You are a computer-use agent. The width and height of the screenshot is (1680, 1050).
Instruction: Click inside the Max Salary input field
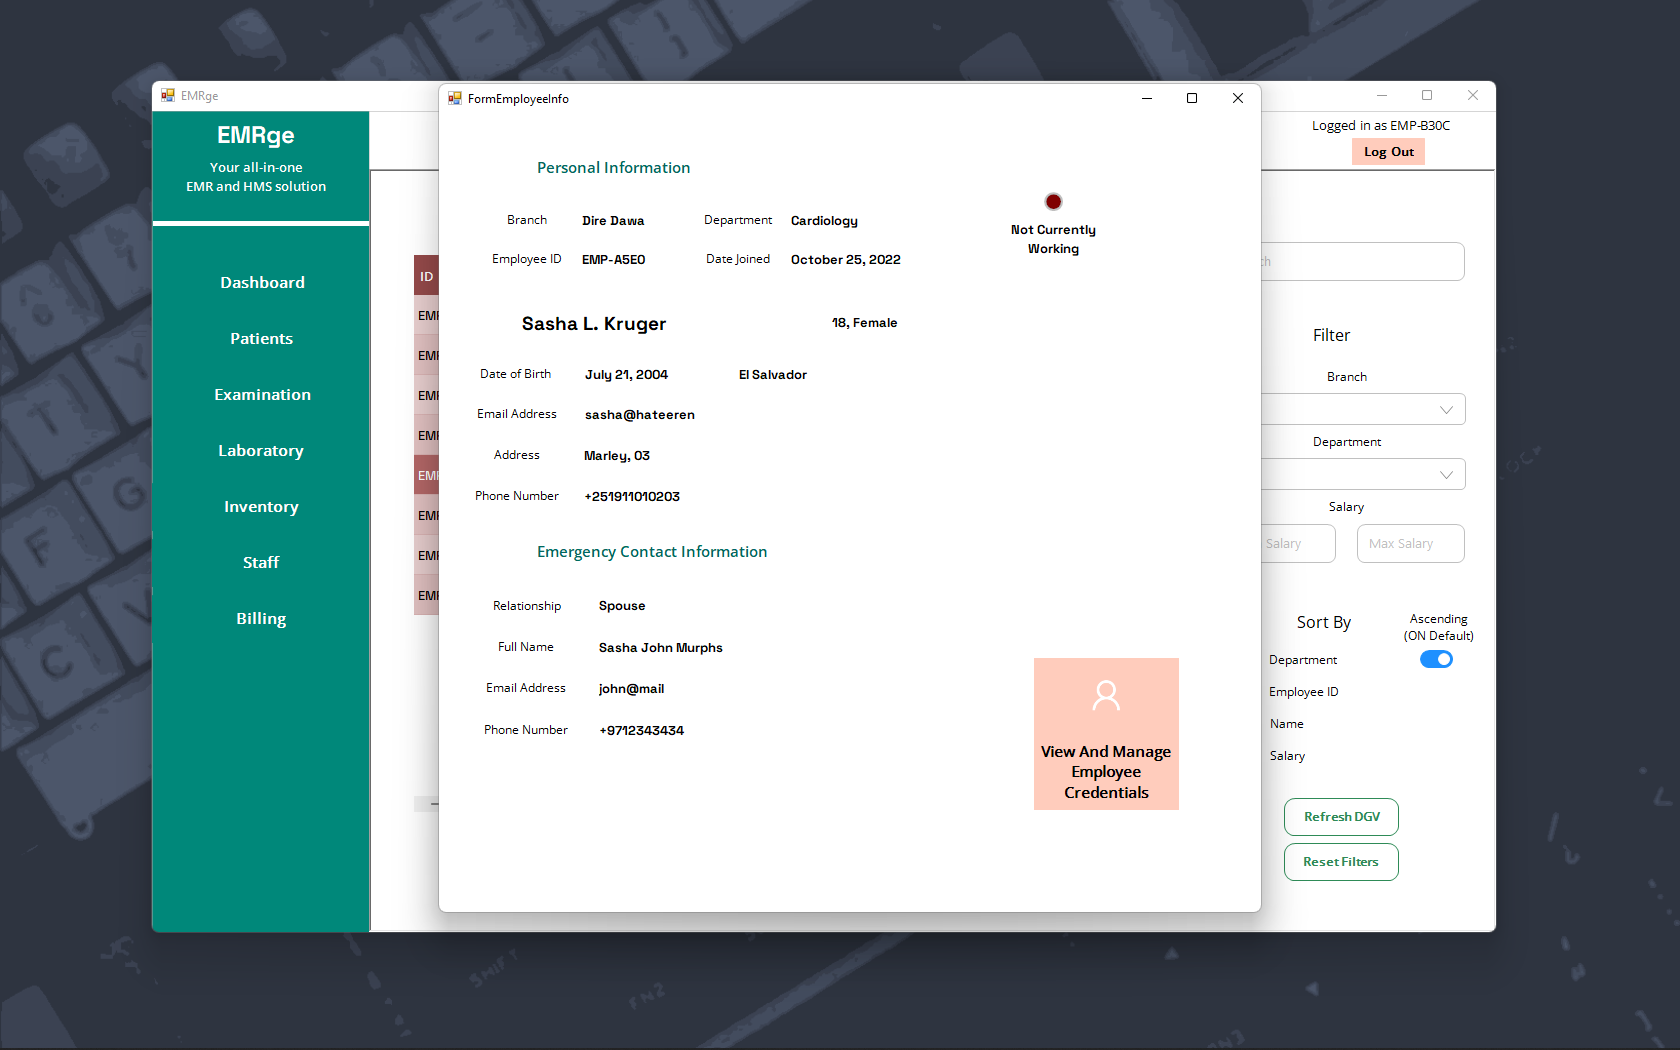1410,543
